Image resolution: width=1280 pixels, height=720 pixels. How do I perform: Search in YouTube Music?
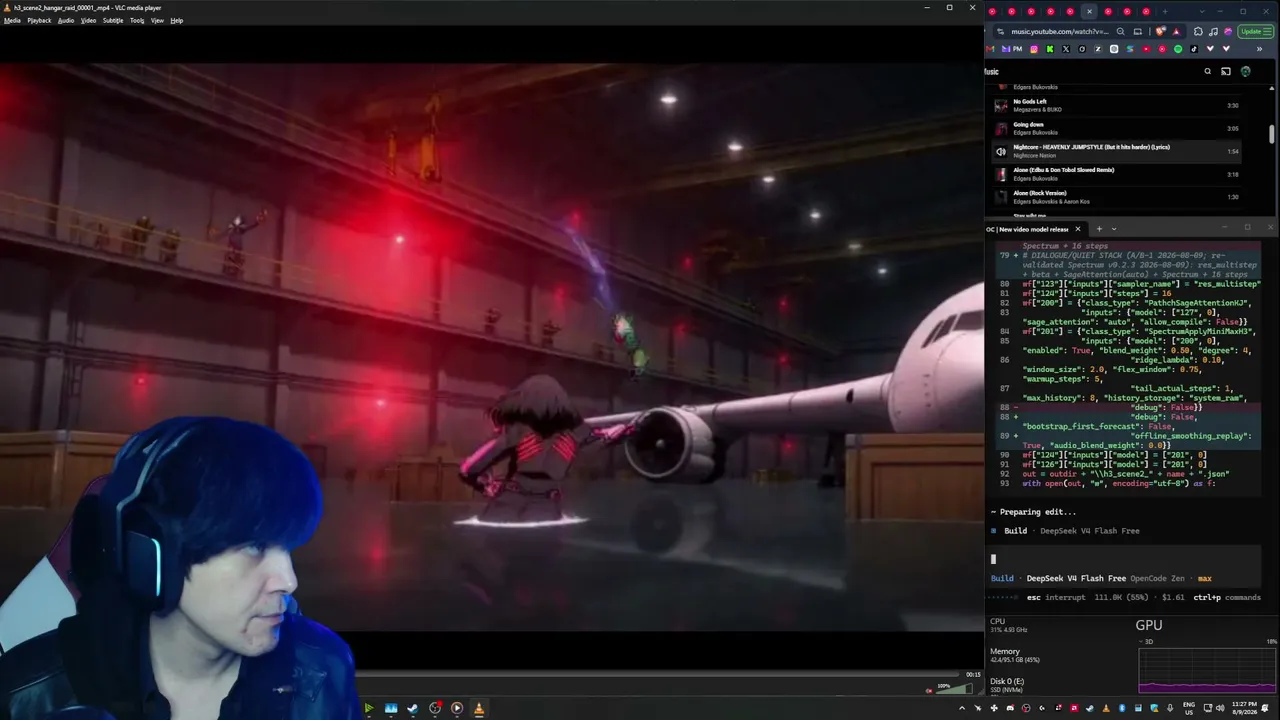point(1208,71)
